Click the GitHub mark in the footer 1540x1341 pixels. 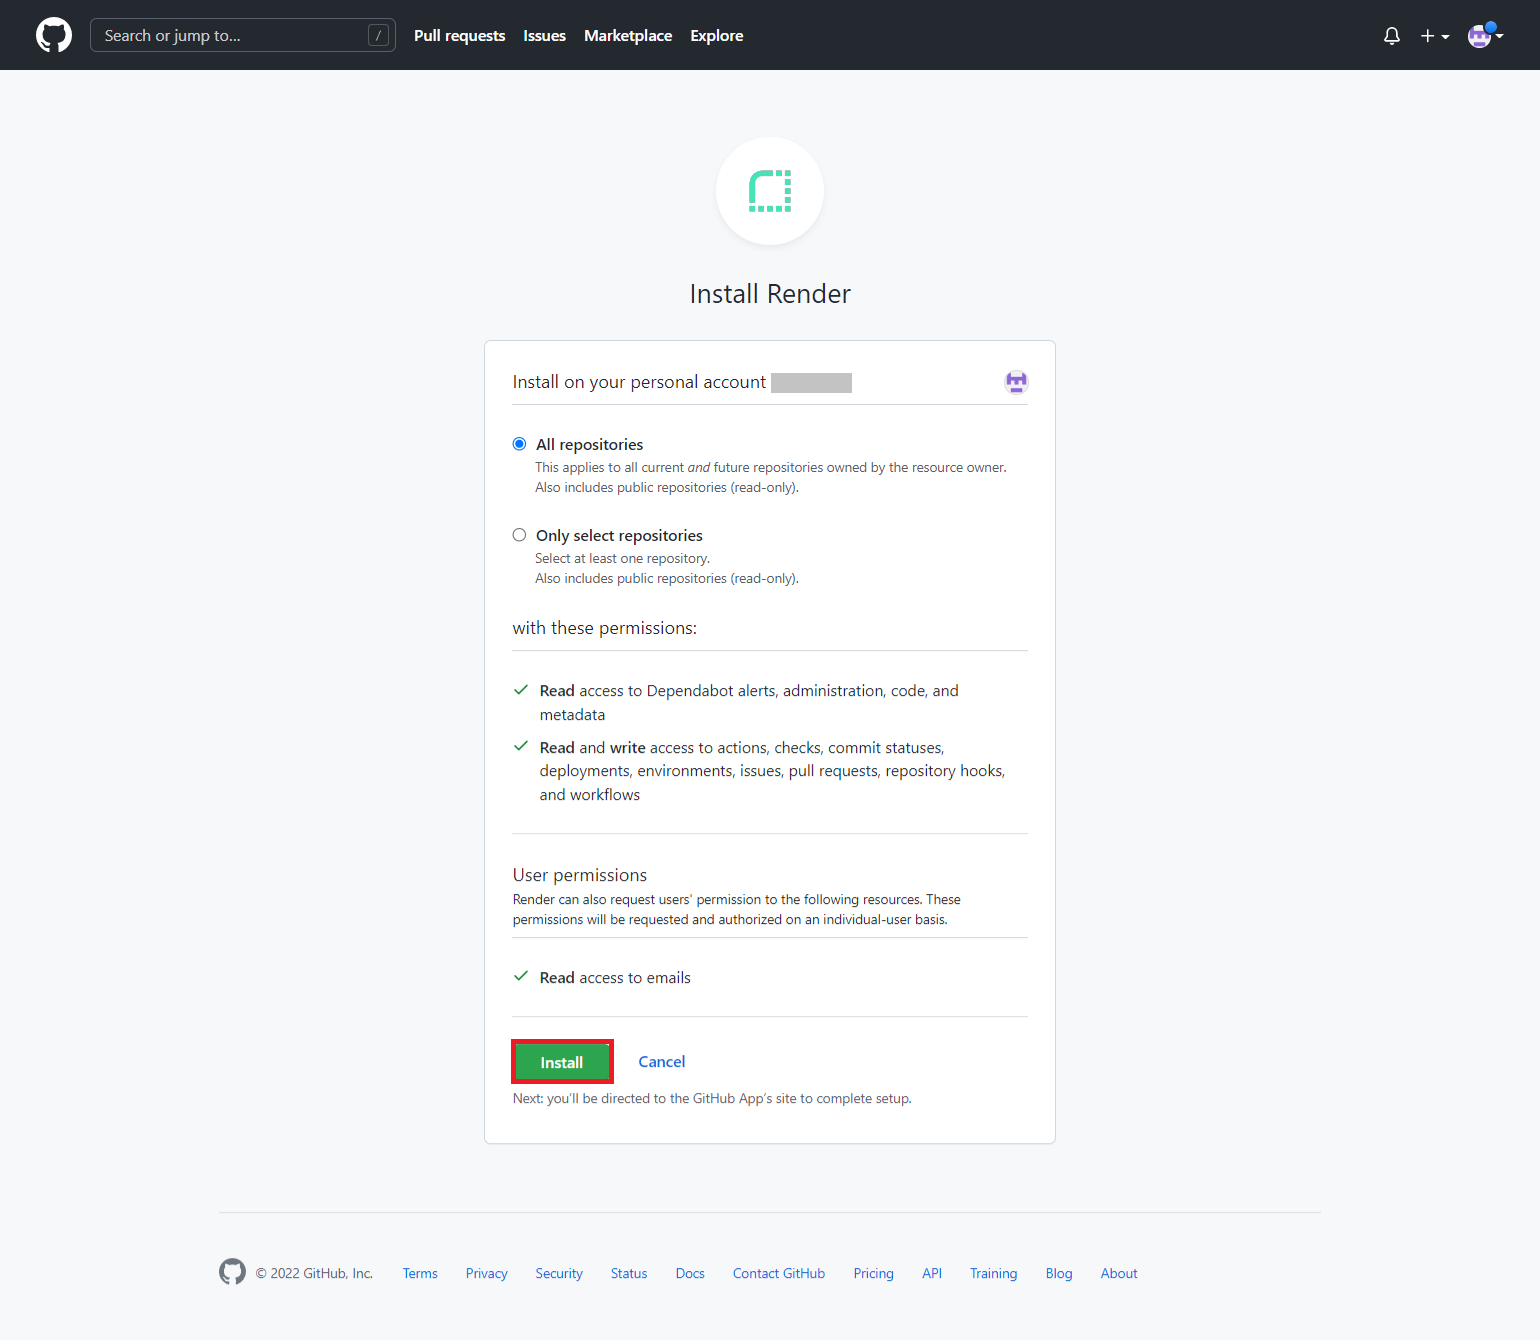point(232,1272)
